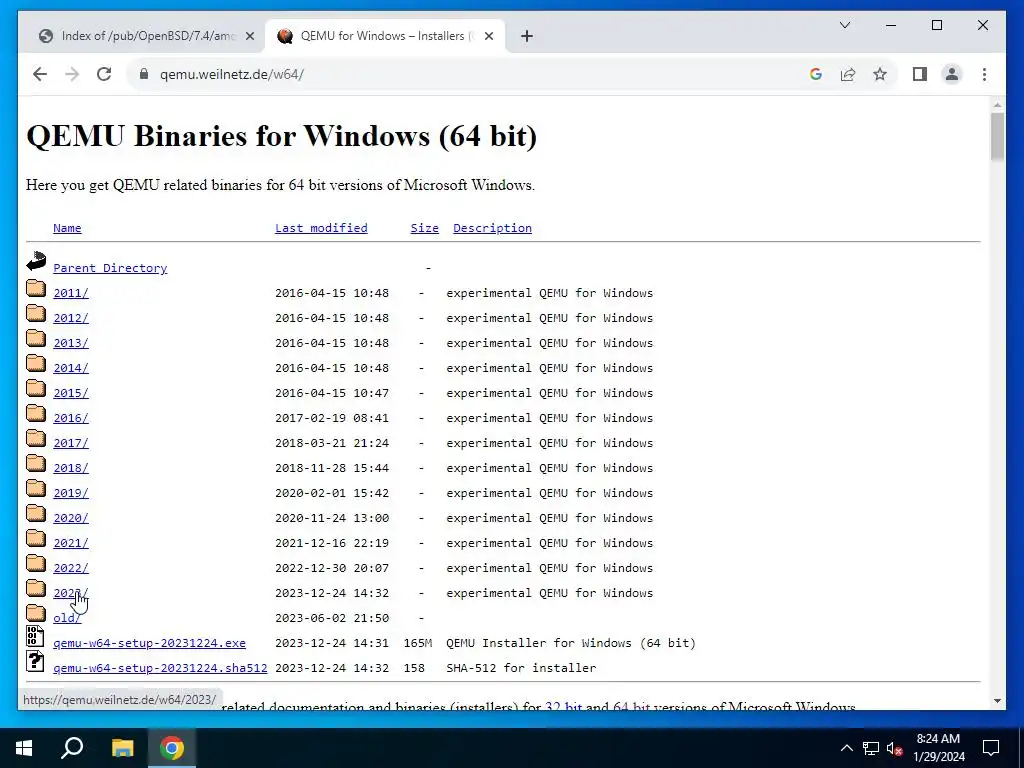The image size is (1024, 768).
Task: Open the 2019/ folder link
Action: click(x=71, y=493)
